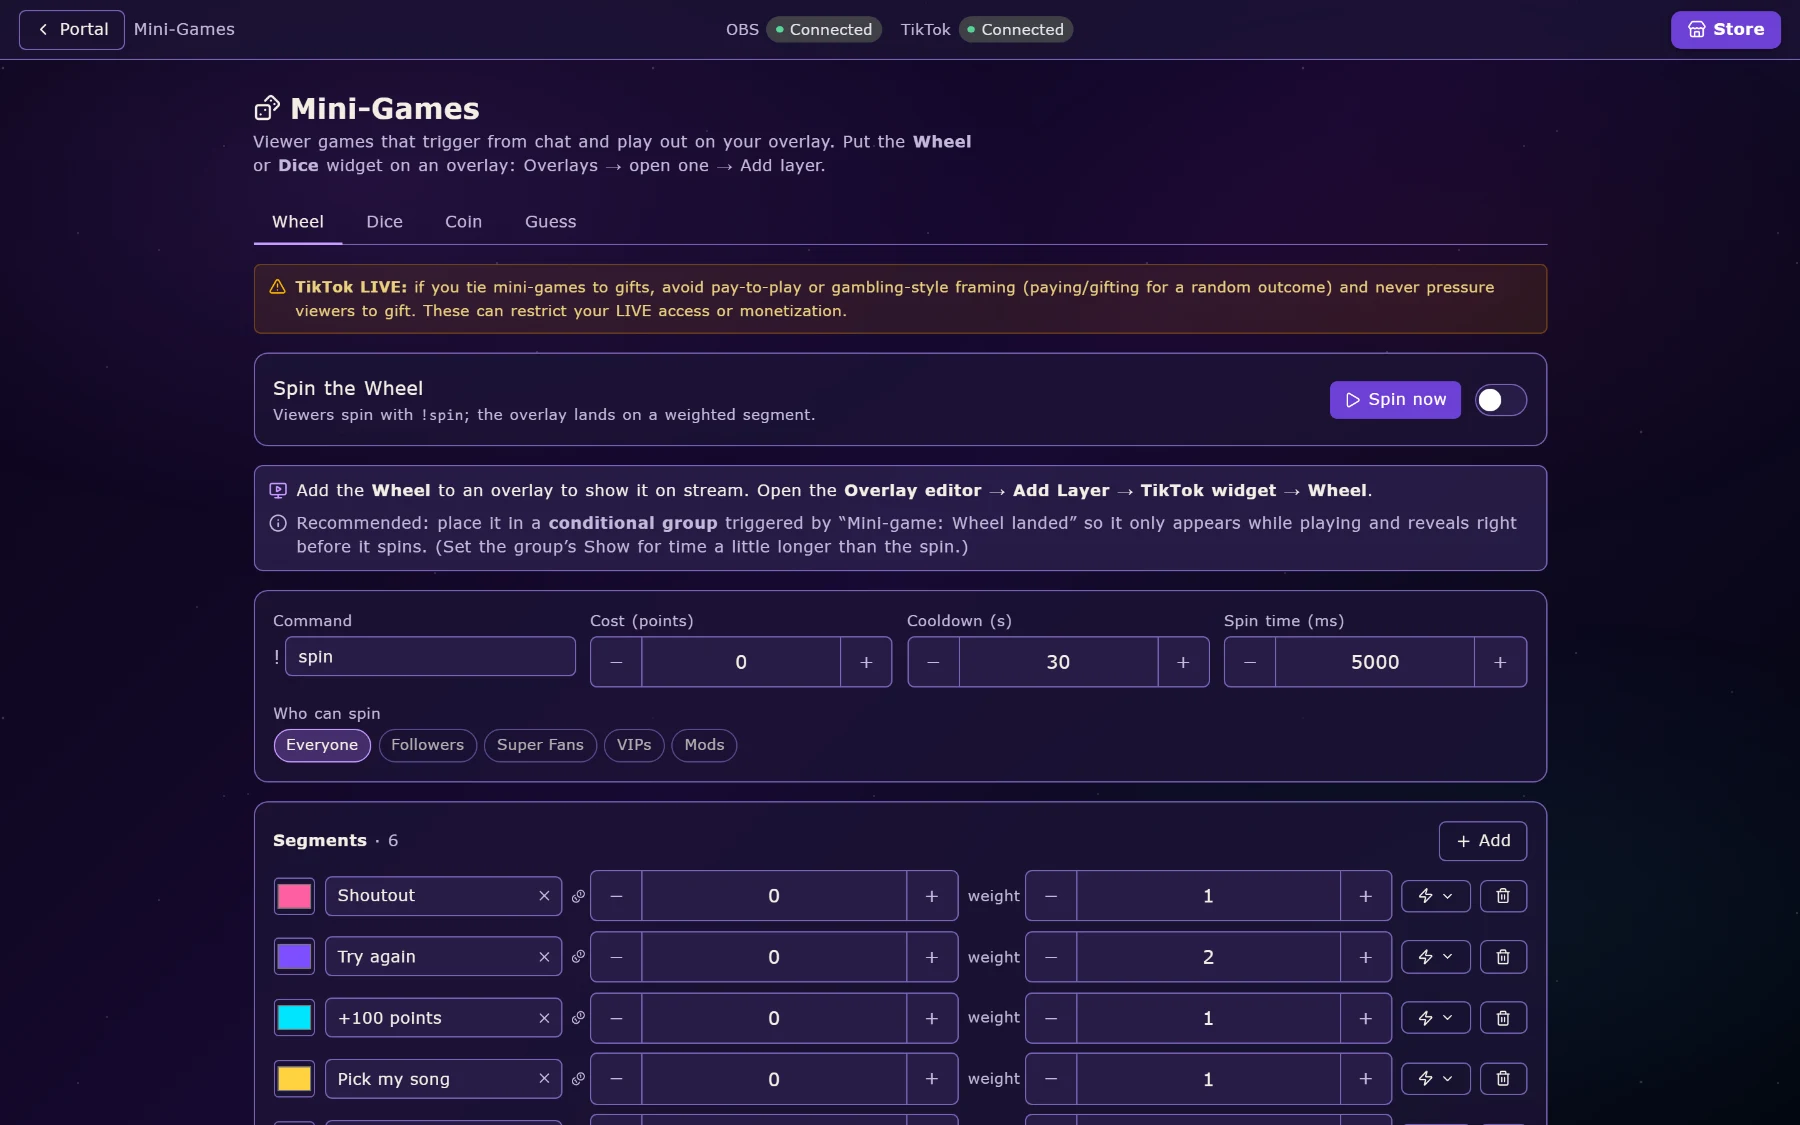Image resolution: width=1800 pixels, height=1125 pixels.
Task: Clear the +100 points segment name
Action: coord(544,1018)
